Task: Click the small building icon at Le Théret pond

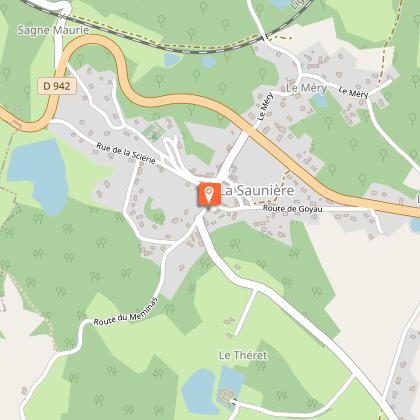Action: coord(226,397)
